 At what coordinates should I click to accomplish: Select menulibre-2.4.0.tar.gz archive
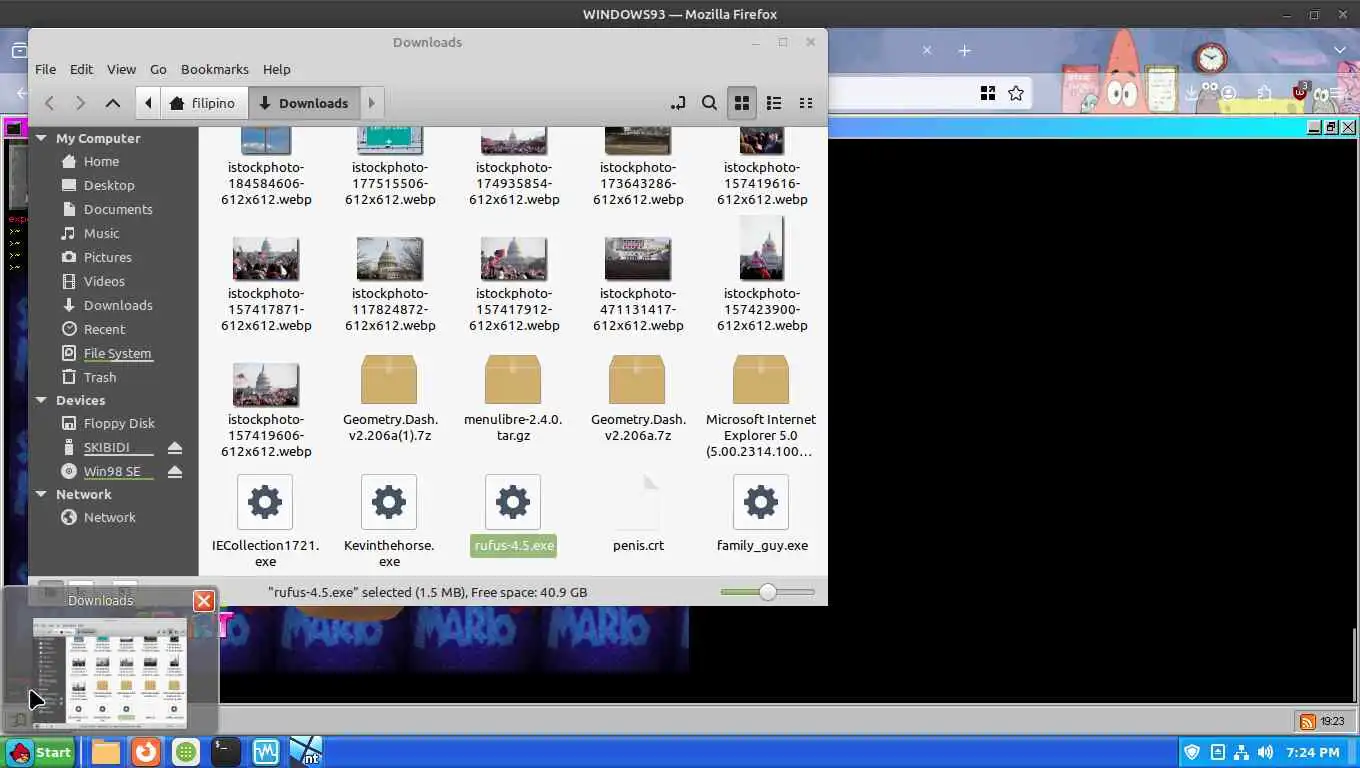(513, 379)
